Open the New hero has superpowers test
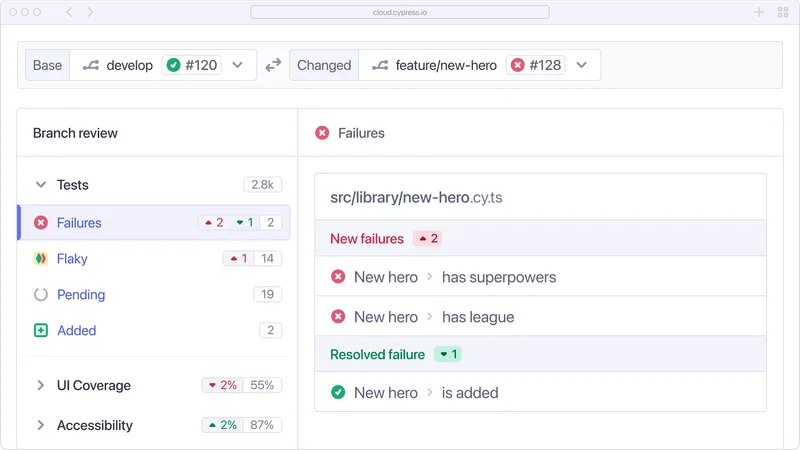The image size is (800, 450). click(x=540, y=277)
